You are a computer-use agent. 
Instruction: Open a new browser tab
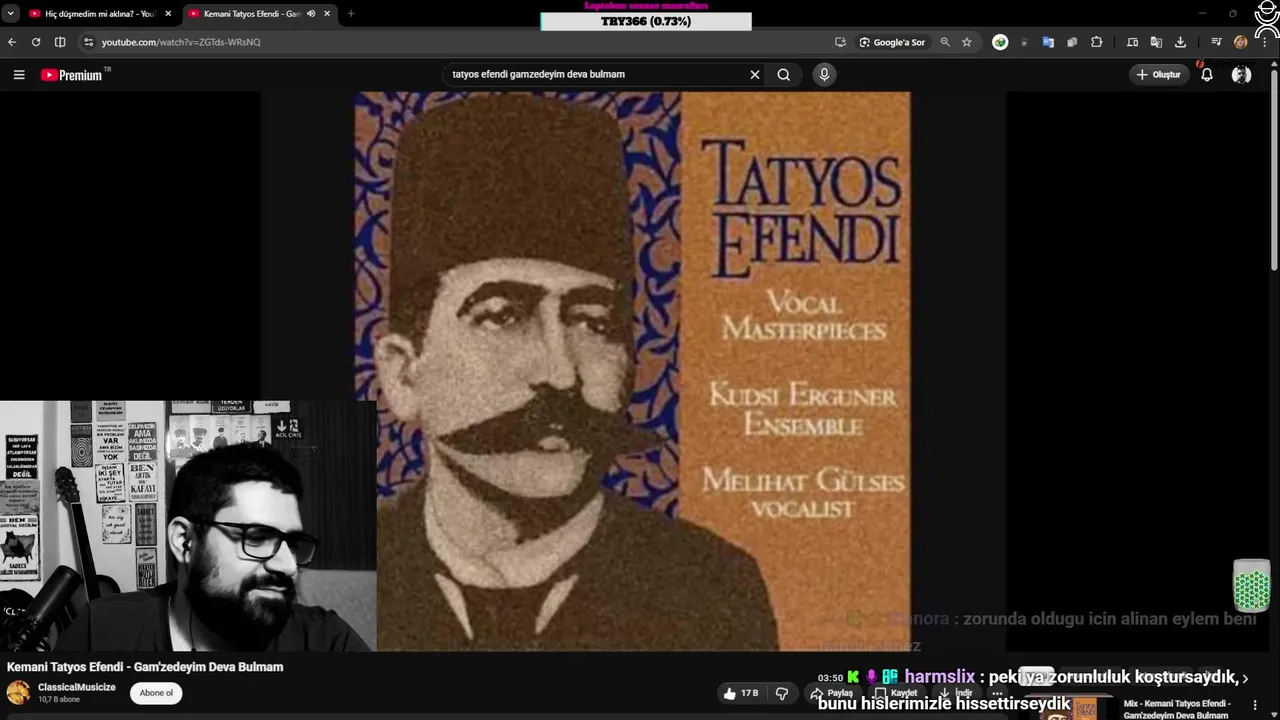coord(351,14)
